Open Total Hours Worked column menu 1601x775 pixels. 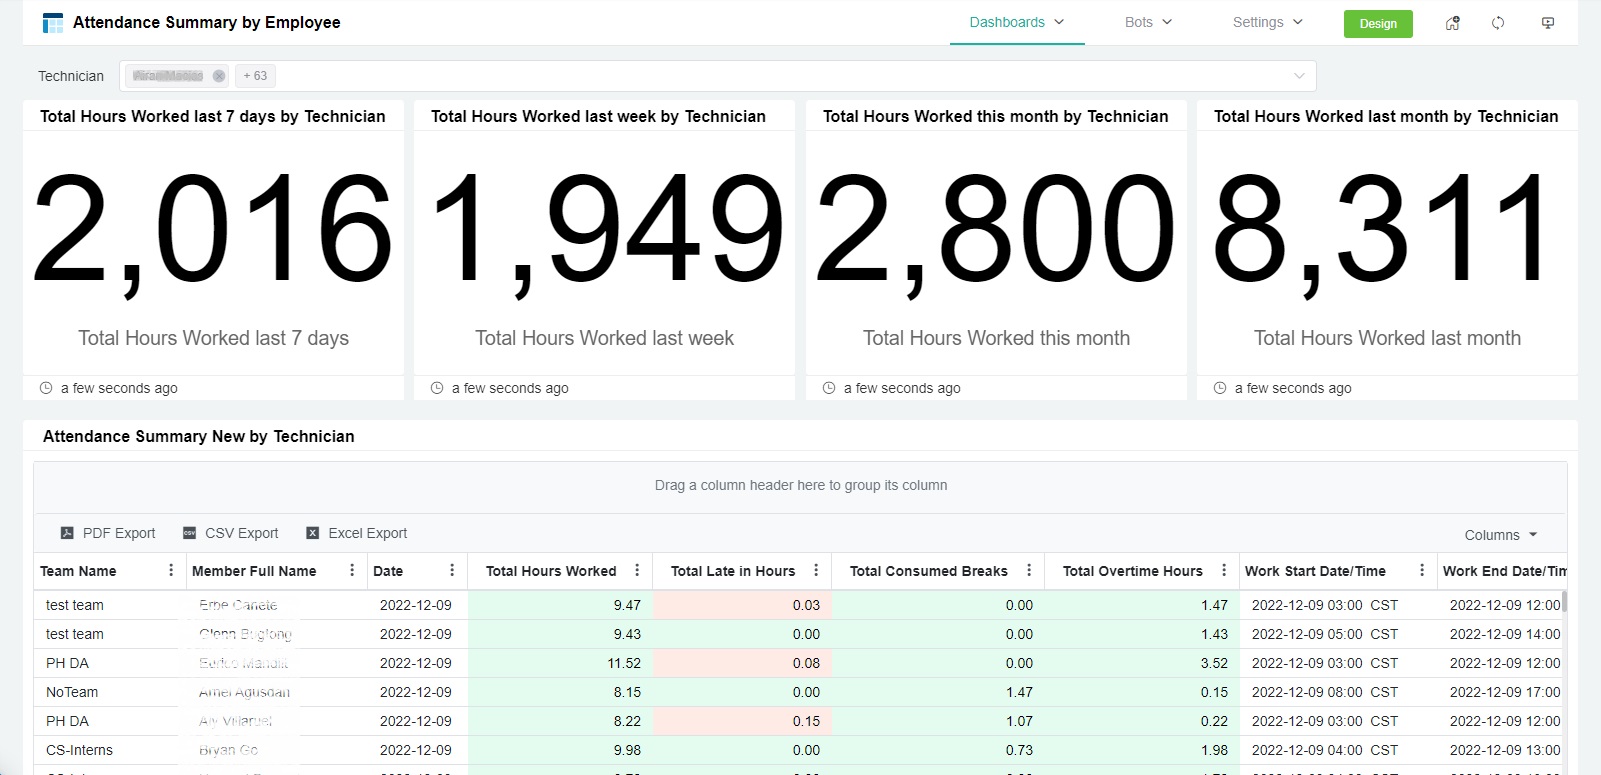point(637,570)
